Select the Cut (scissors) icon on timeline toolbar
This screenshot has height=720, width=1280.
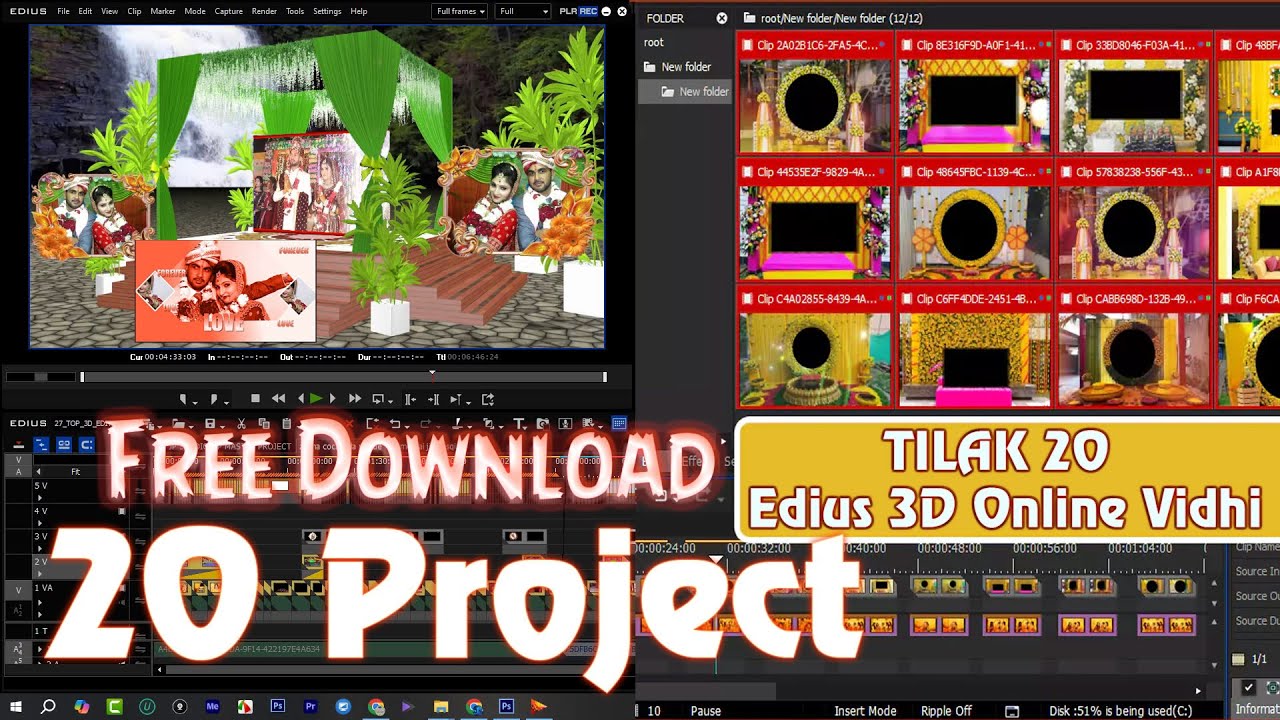243,421
